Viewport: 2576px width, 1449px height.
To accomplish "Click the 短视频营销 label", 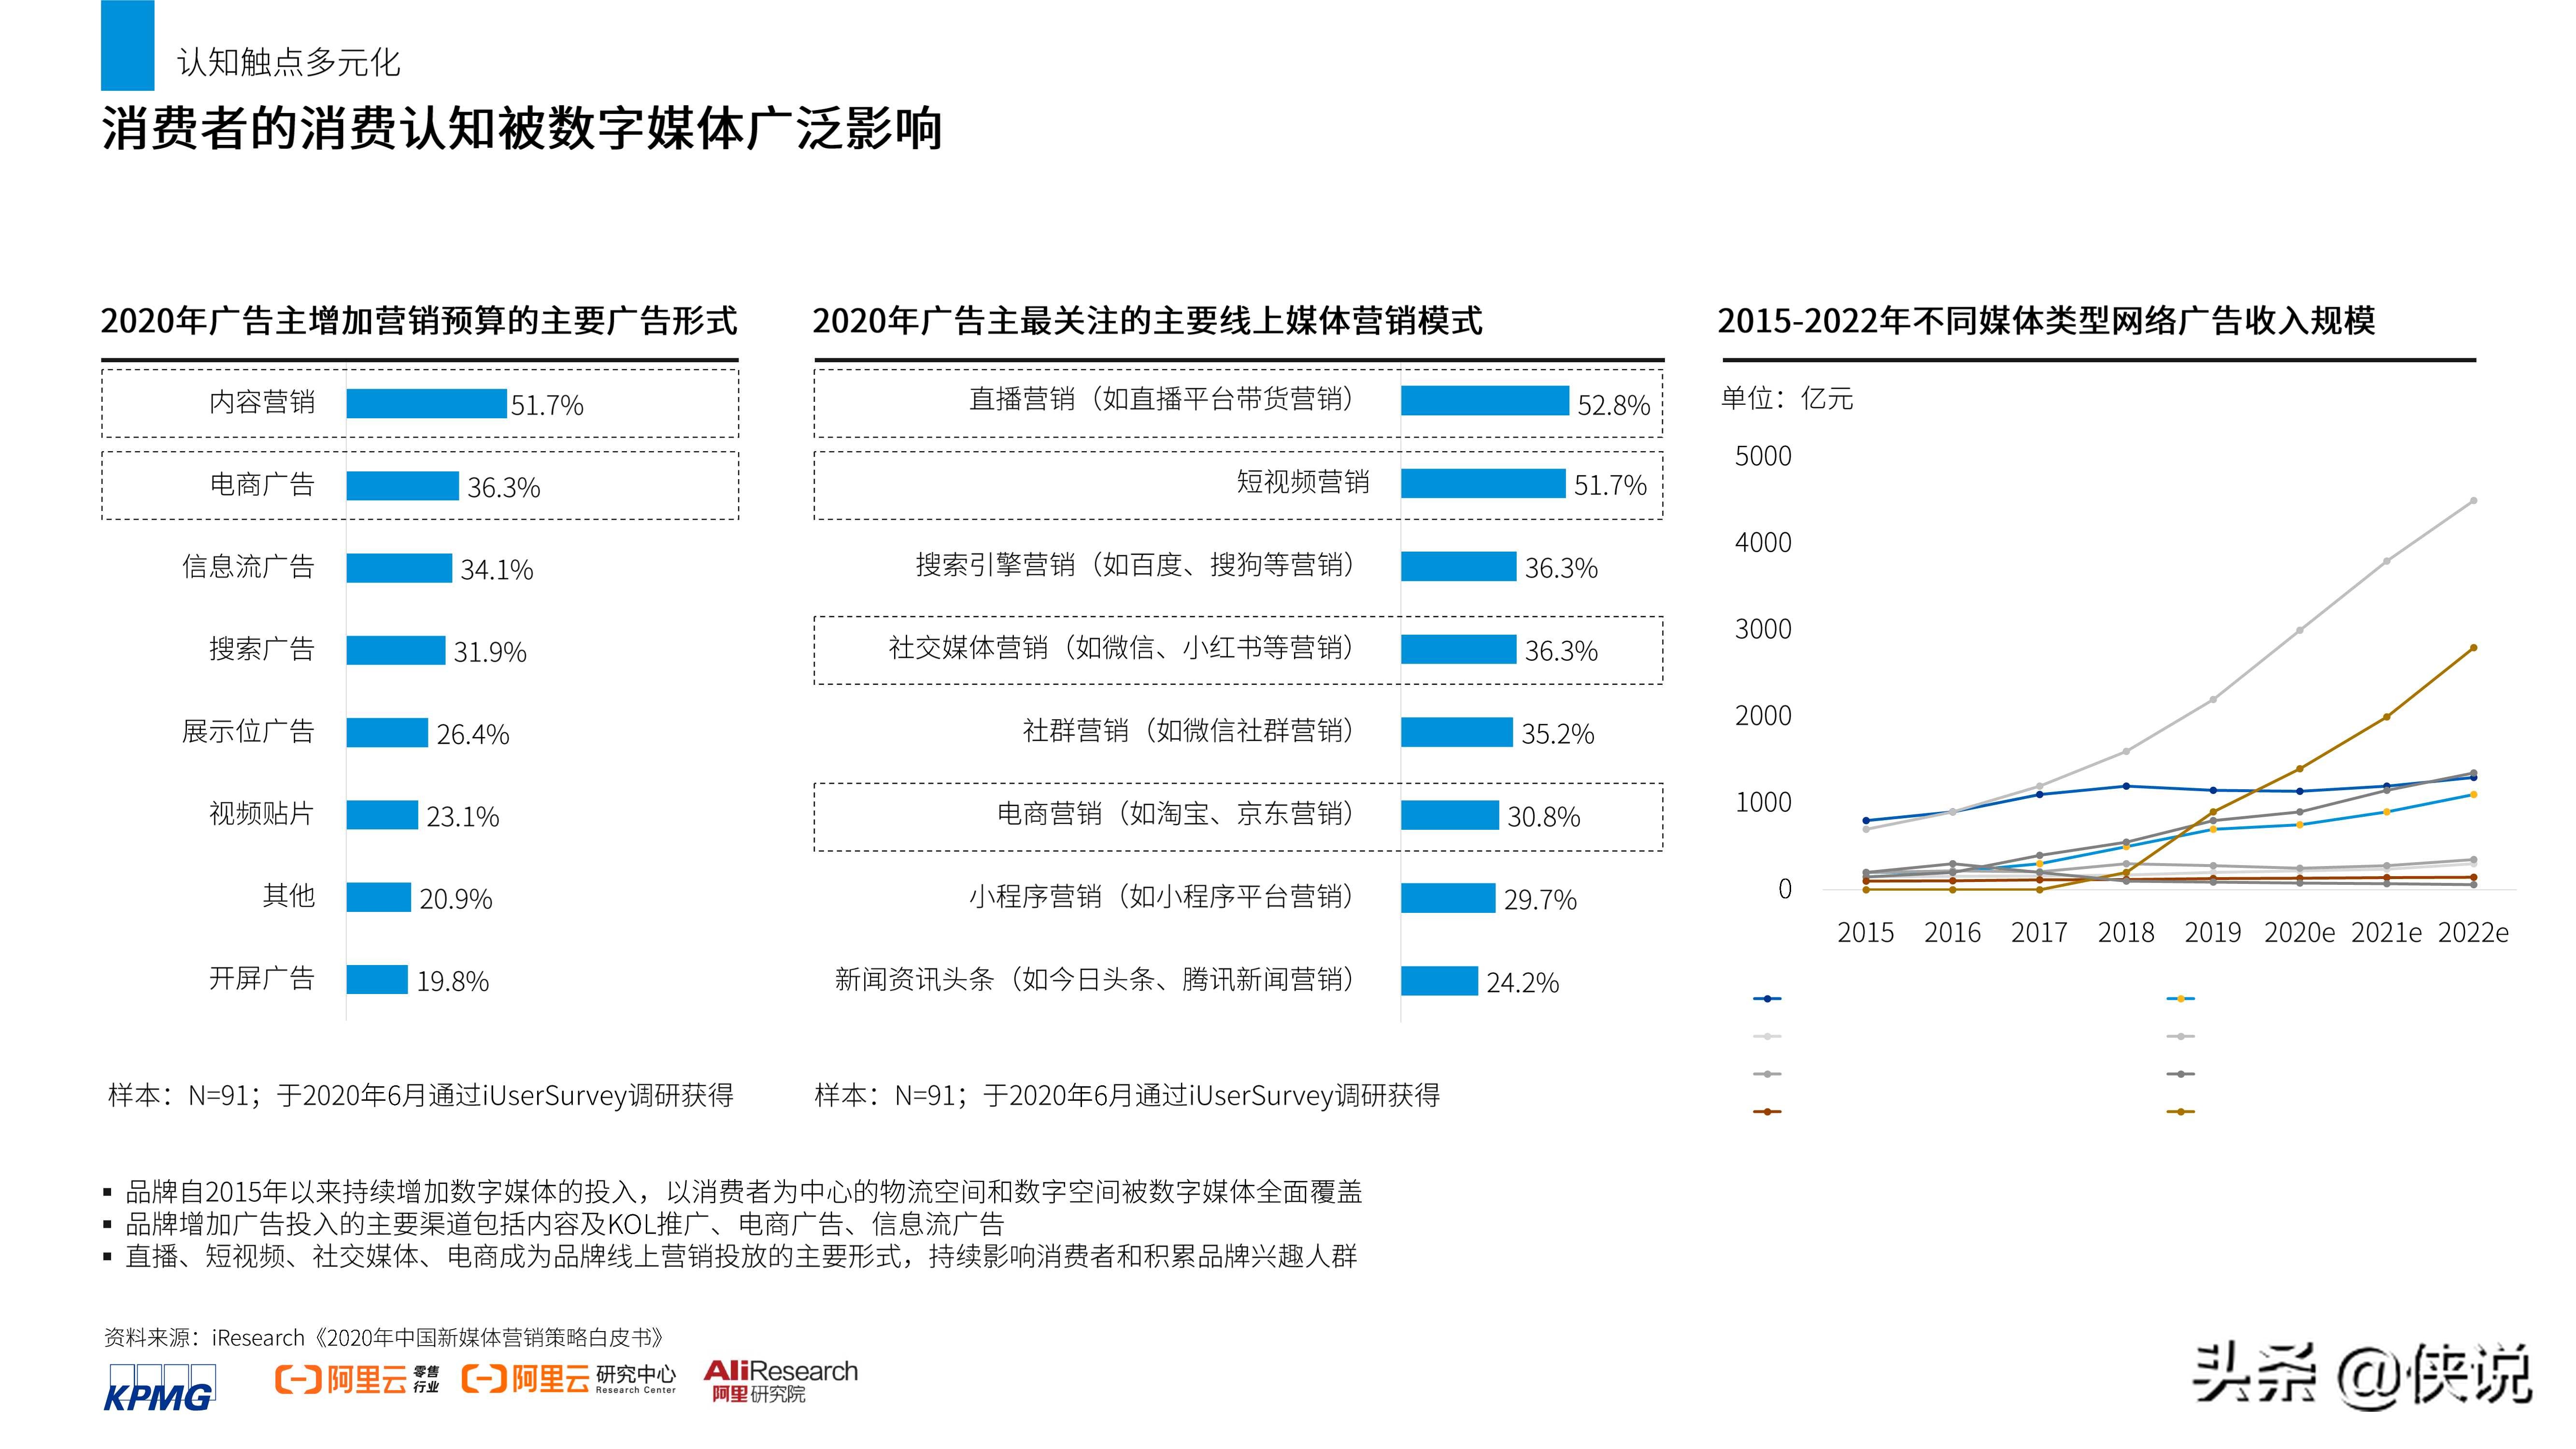I will [x=1303, y=482].
